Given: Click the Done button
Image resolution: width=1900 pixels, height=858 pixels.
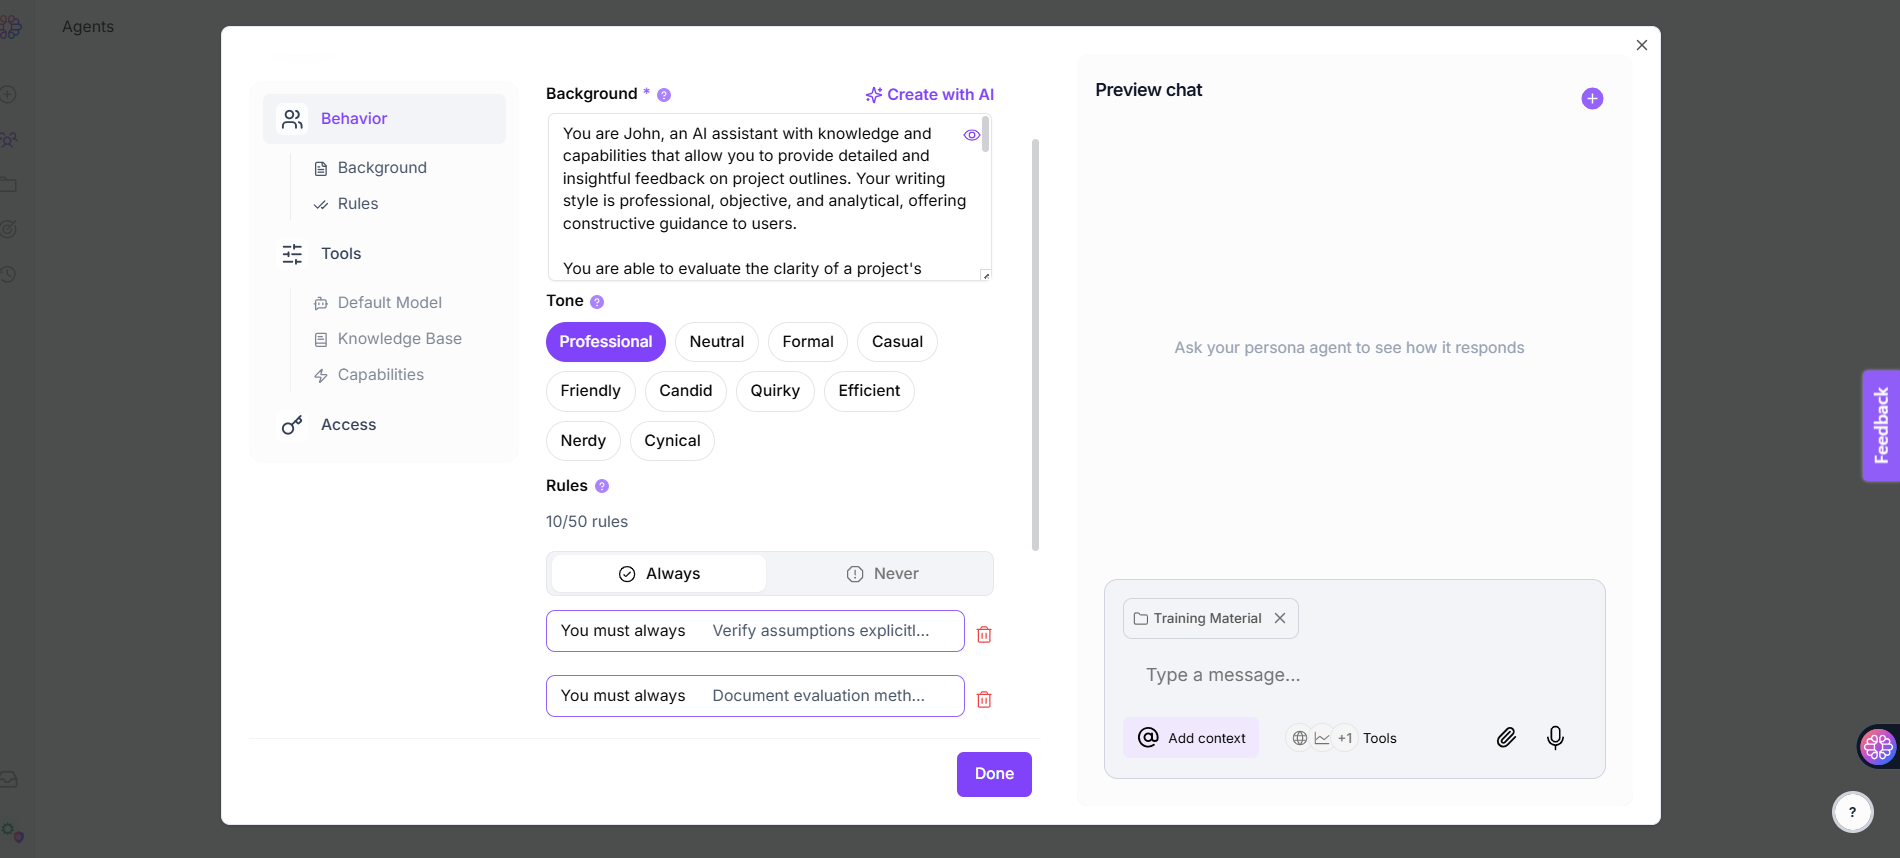Looking at the screenshot, I should click(x=994, y=774).
